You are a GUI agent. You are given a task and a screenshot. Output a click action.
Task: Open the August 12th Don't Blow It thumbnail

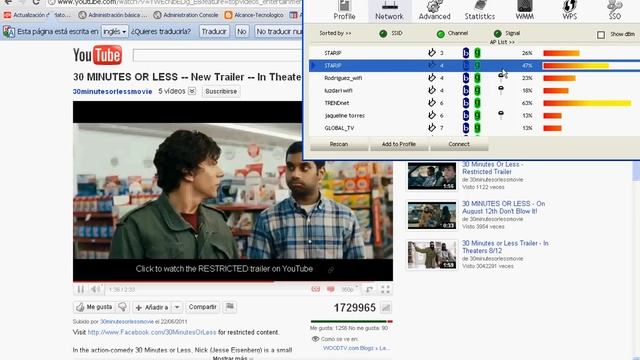coord(432,216)
